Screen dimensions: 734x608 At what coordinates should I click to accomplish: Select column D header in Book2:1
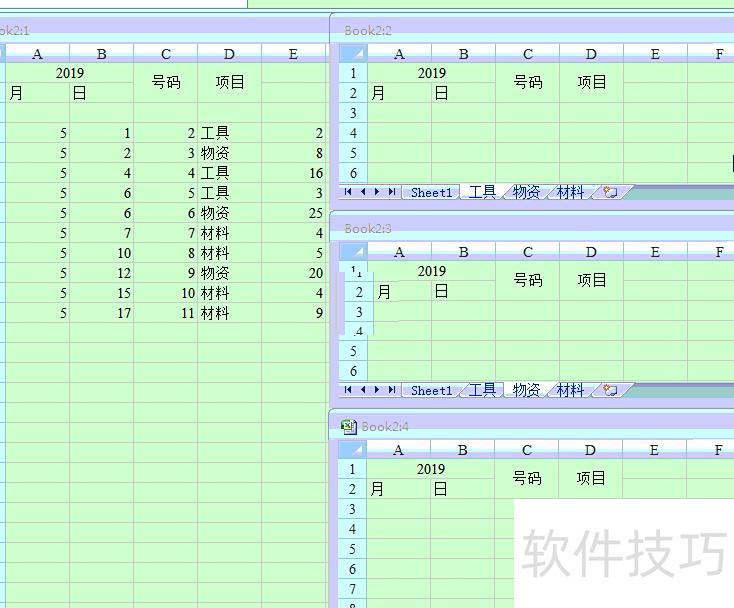tap(229, 54)
